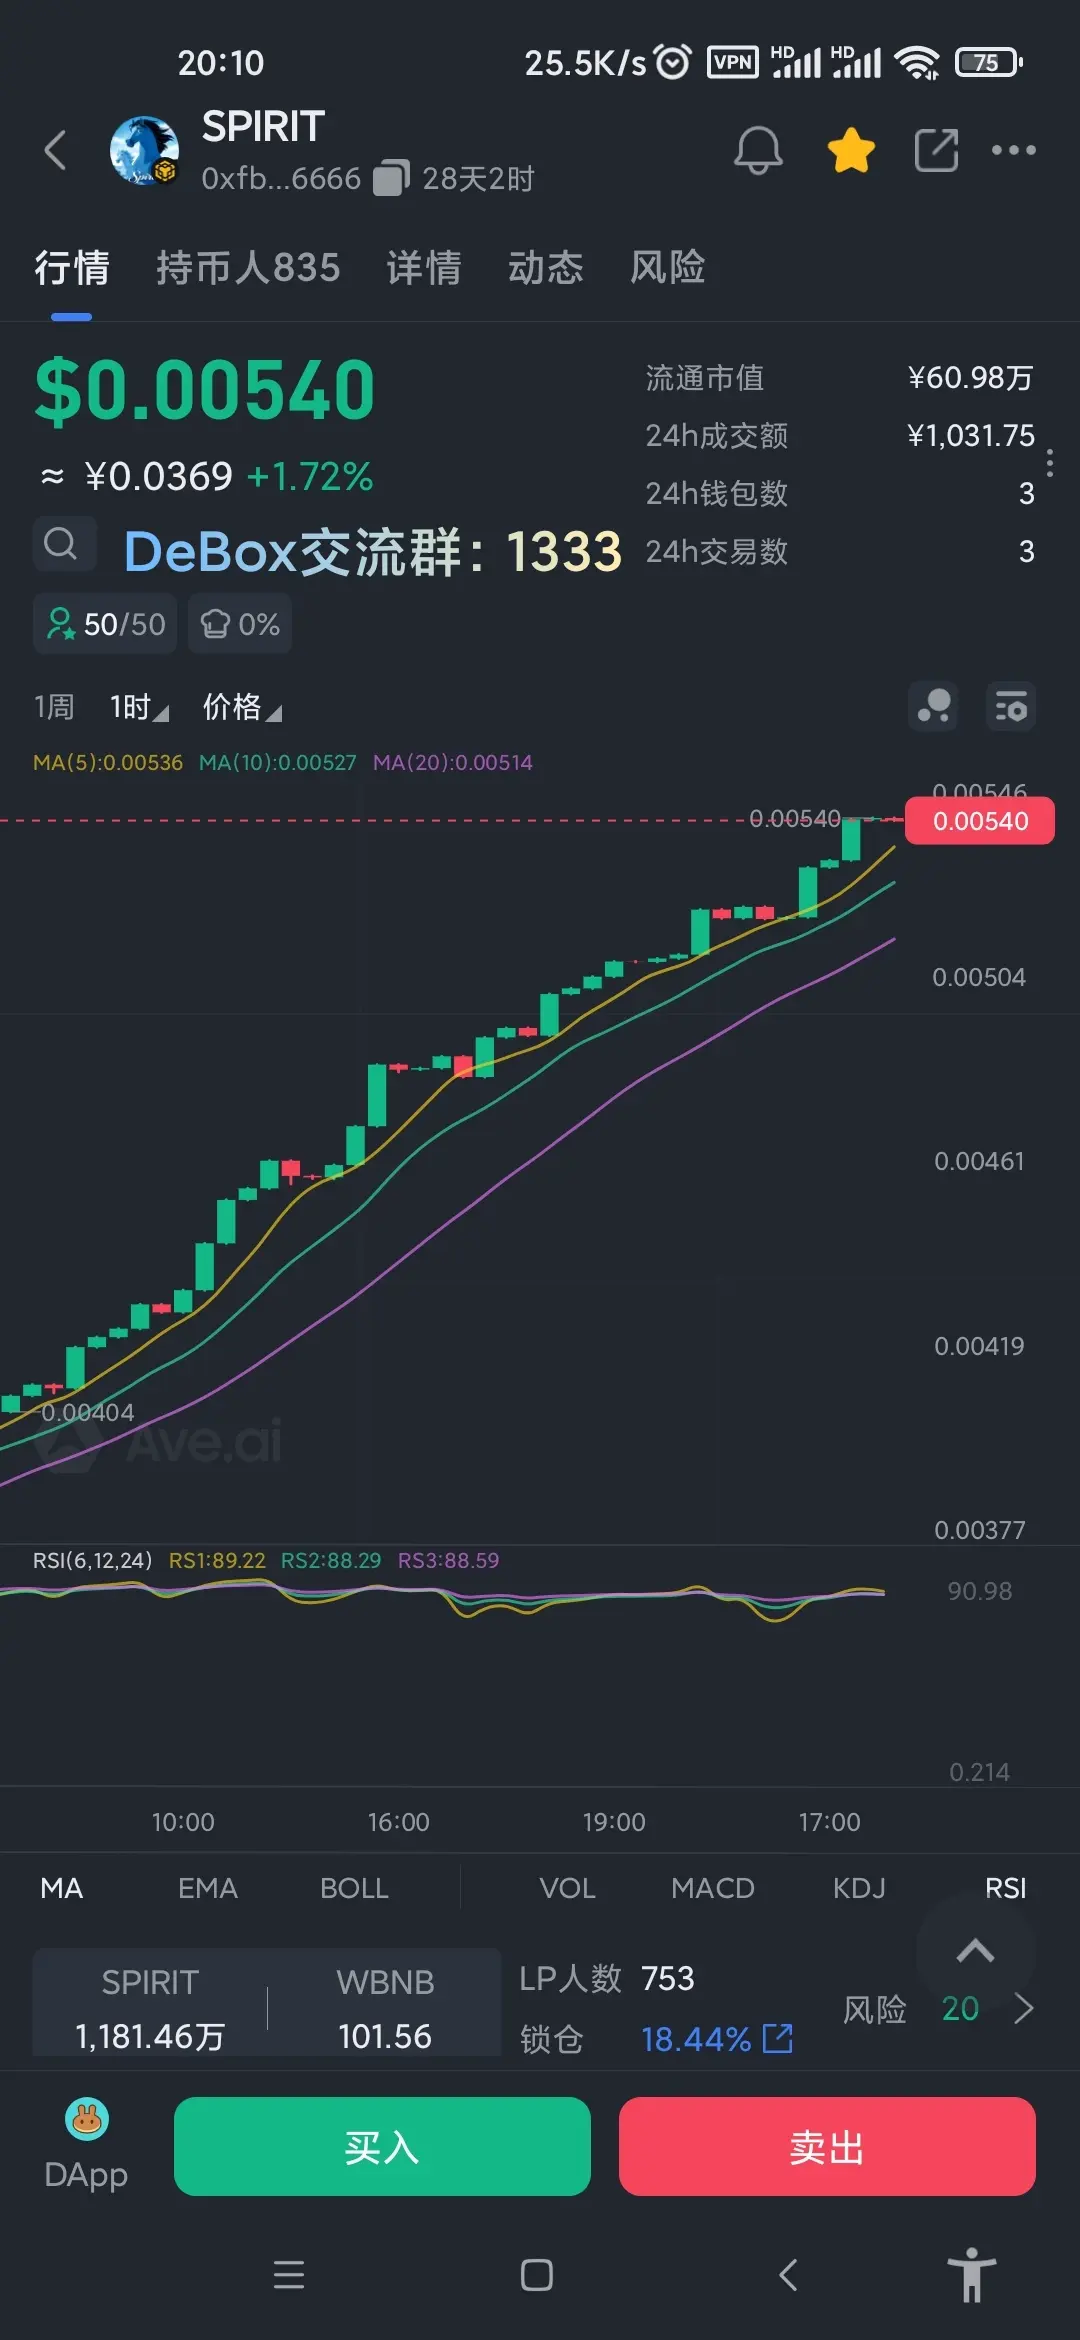Select the VOL sub-indicator
Screen dimensions: 1080x2340
pyautogui.click(x=567, y=1888)
